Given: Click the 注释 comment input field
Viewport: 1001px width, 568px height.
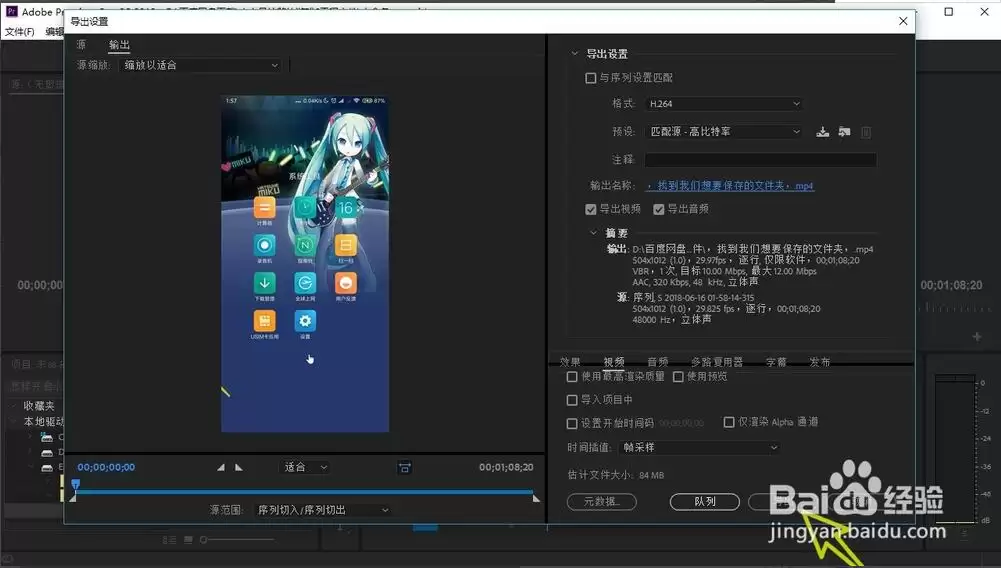Looking at the screenshot, I should tap(760, 160).
